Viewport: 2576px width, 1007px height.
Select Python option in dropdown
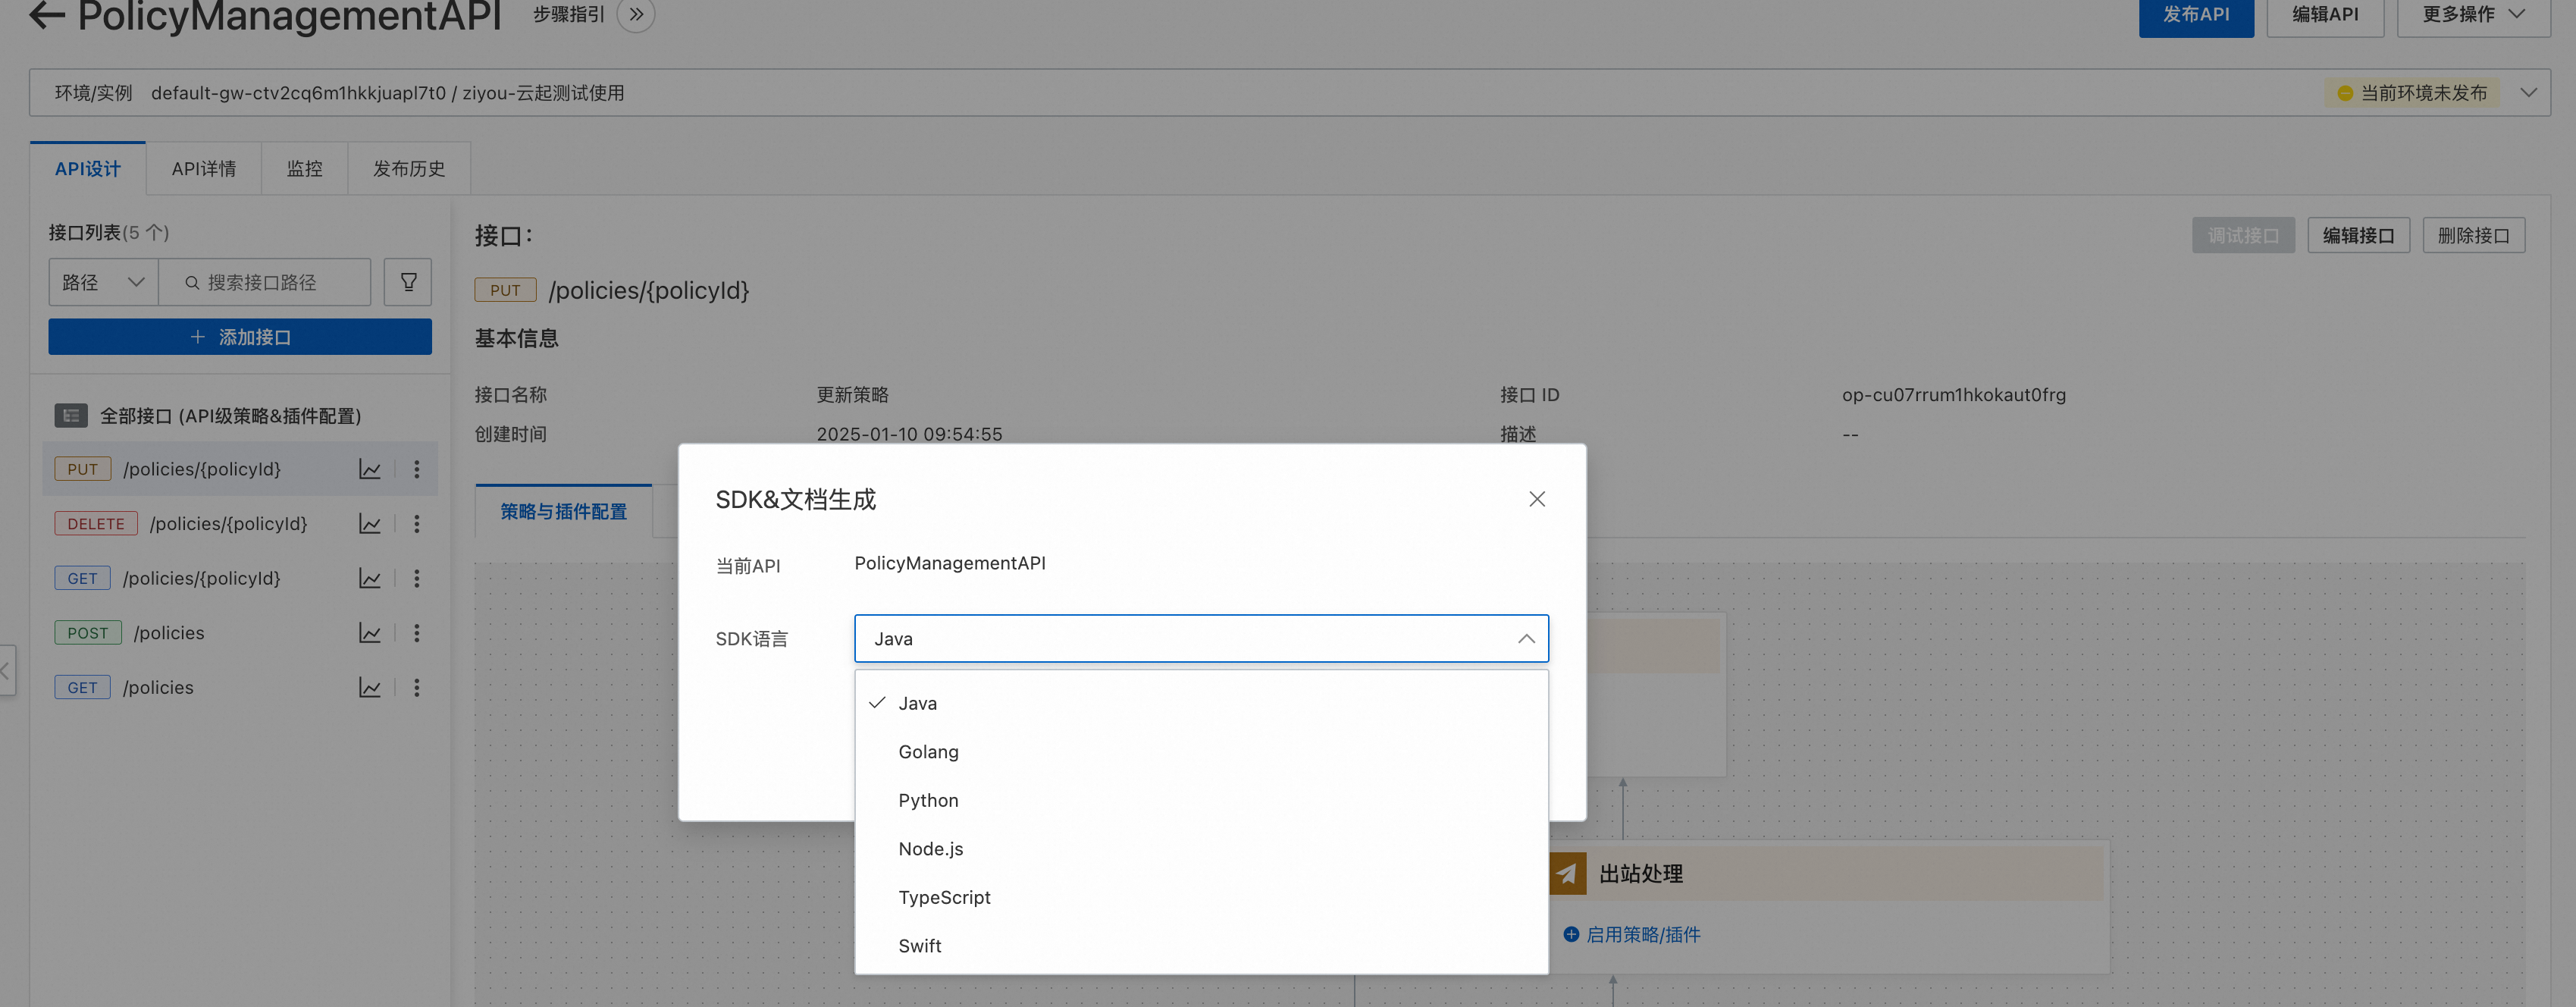(928, 800)
